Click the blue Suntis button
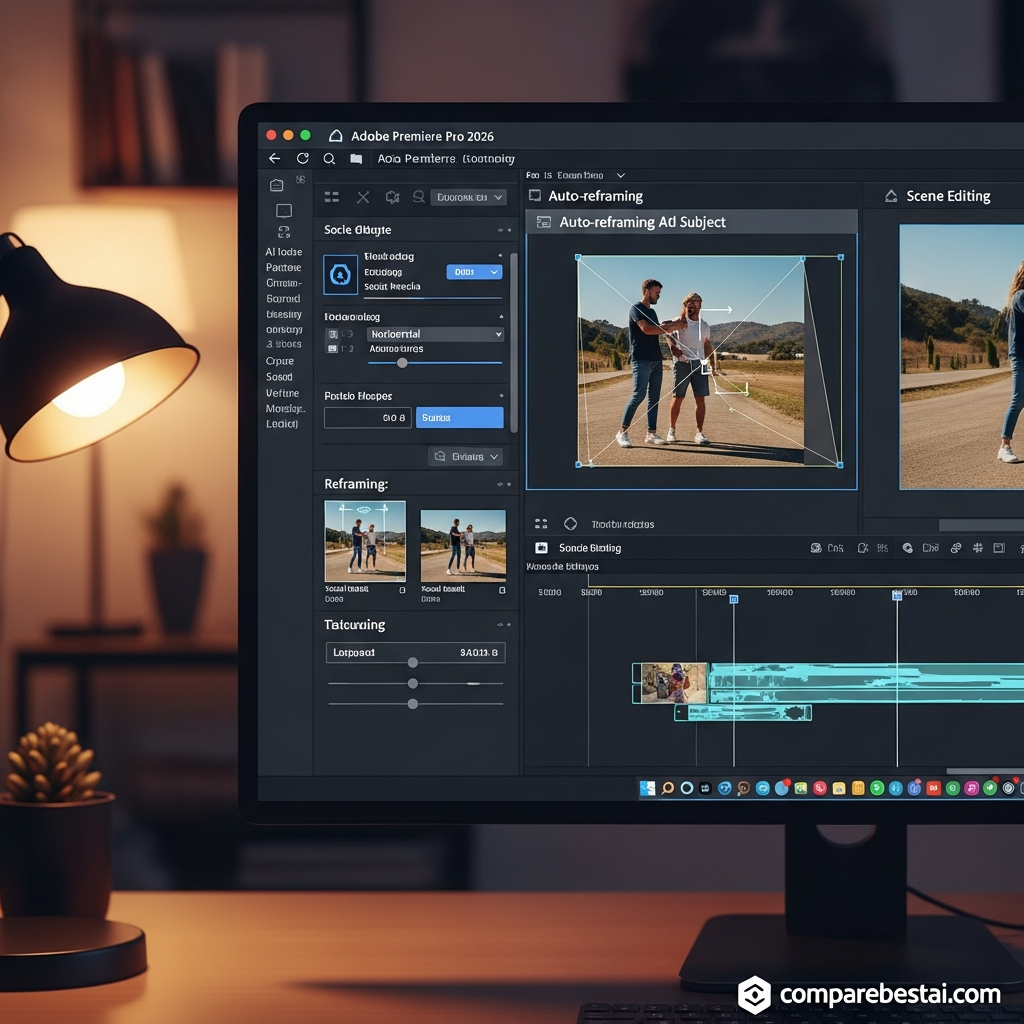Screen dimensions: 1024x1024 [460, 417]
